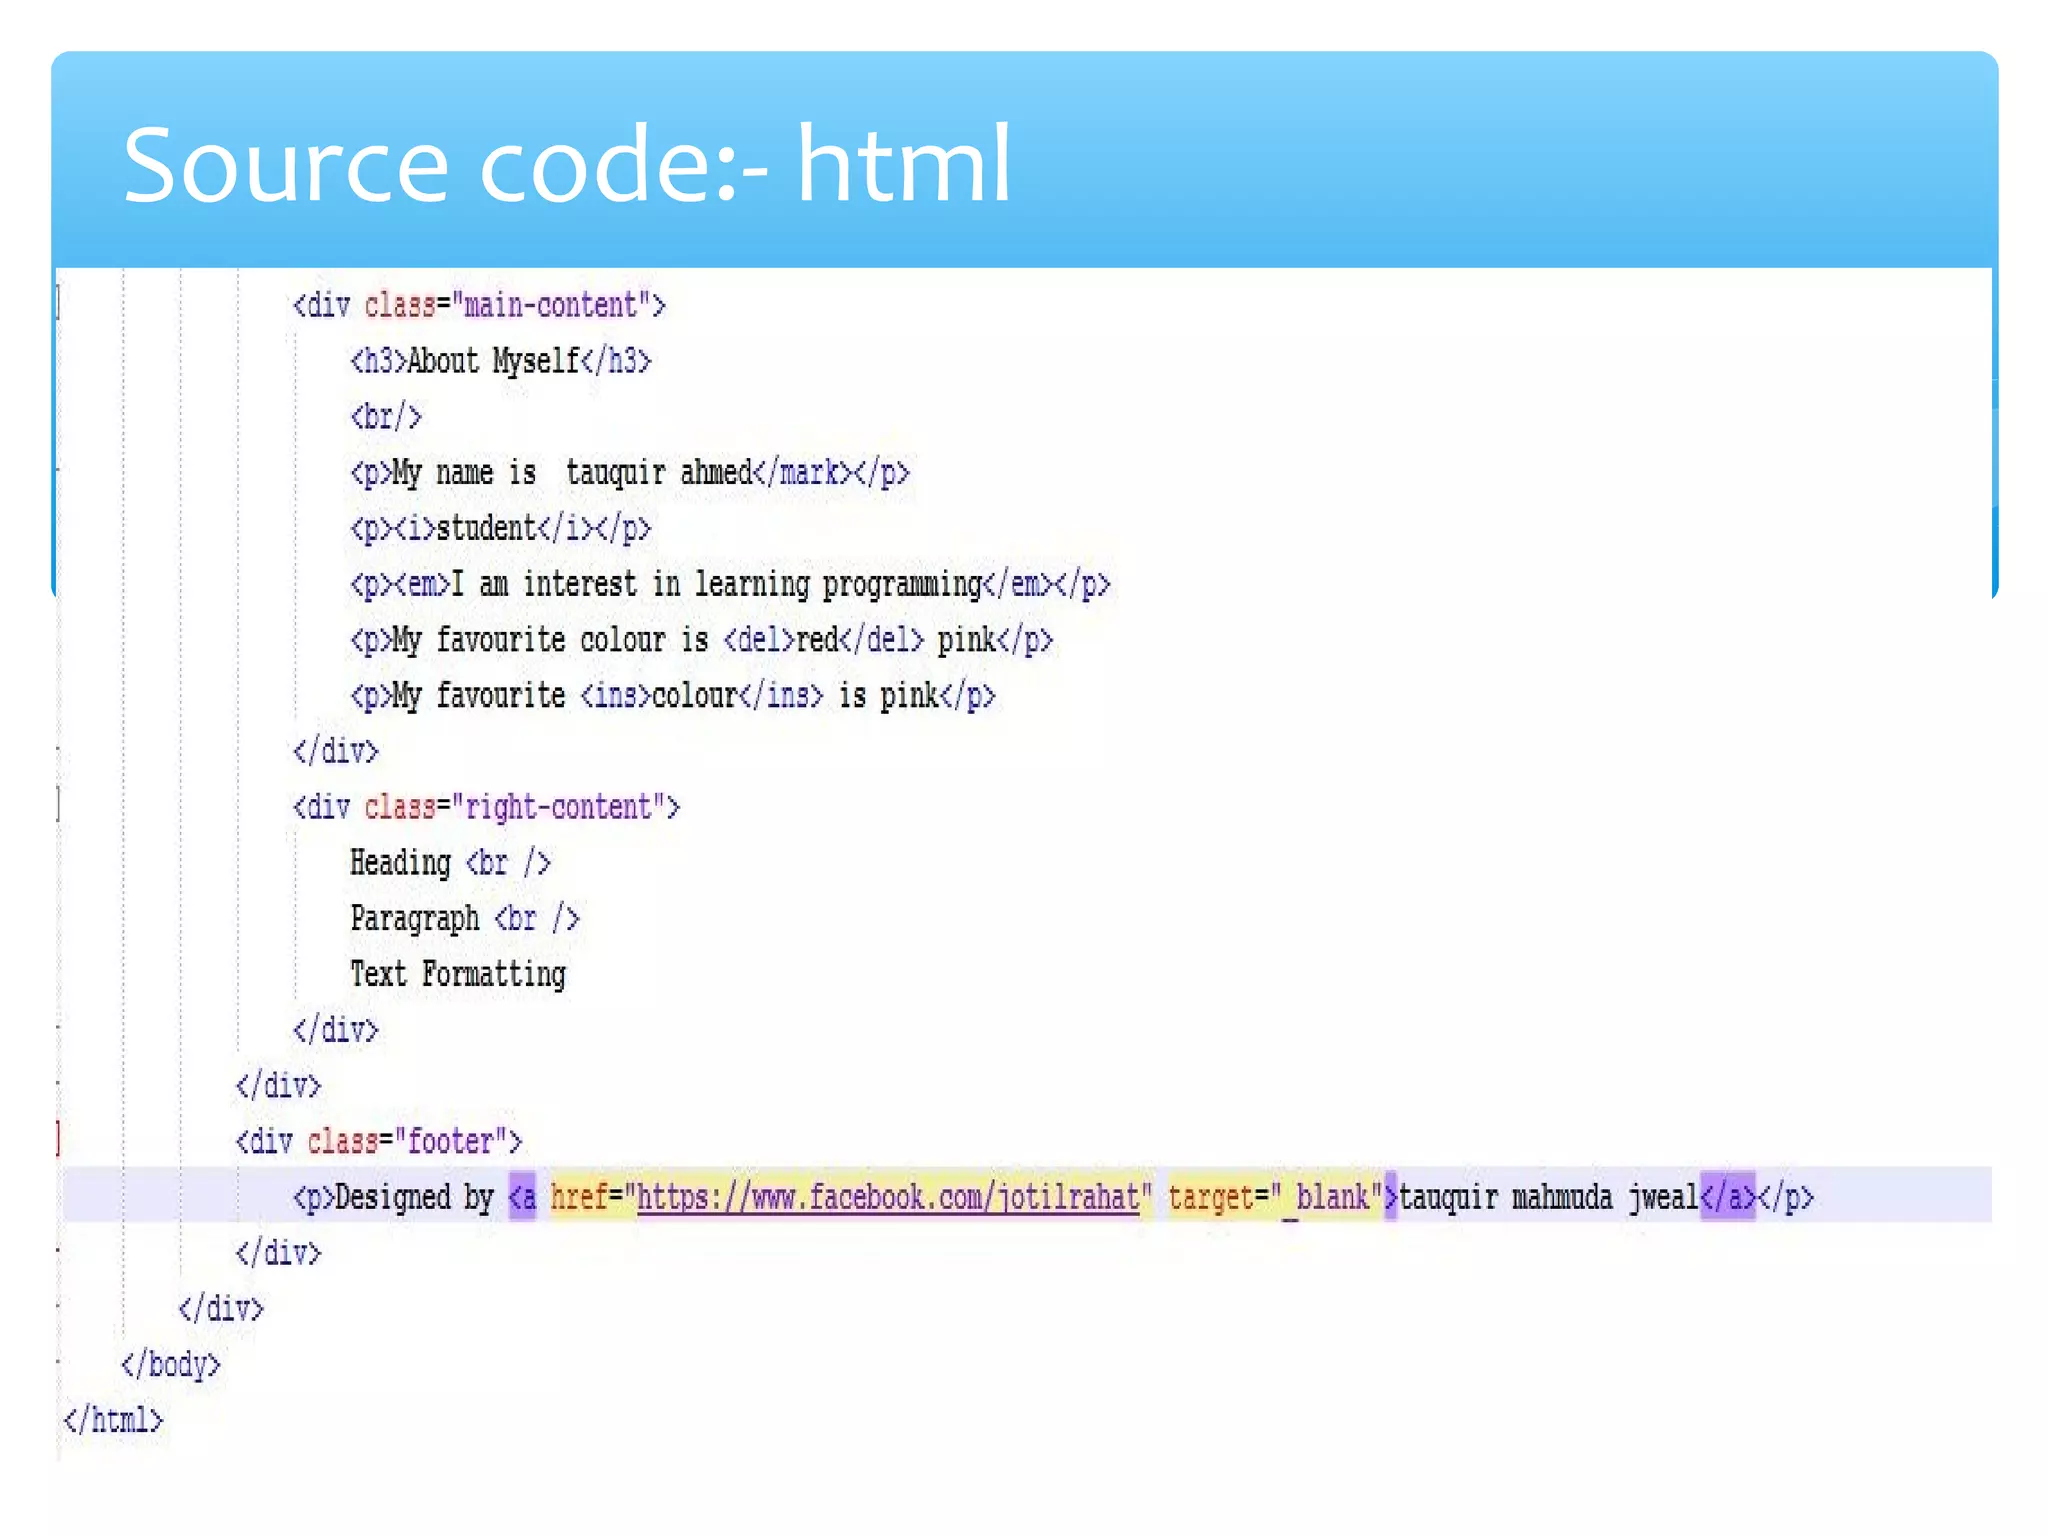Image resolution: width=2048 pixels, height=1536 pixels.
Task: Click the <del> tag before red
Action: 758,639
